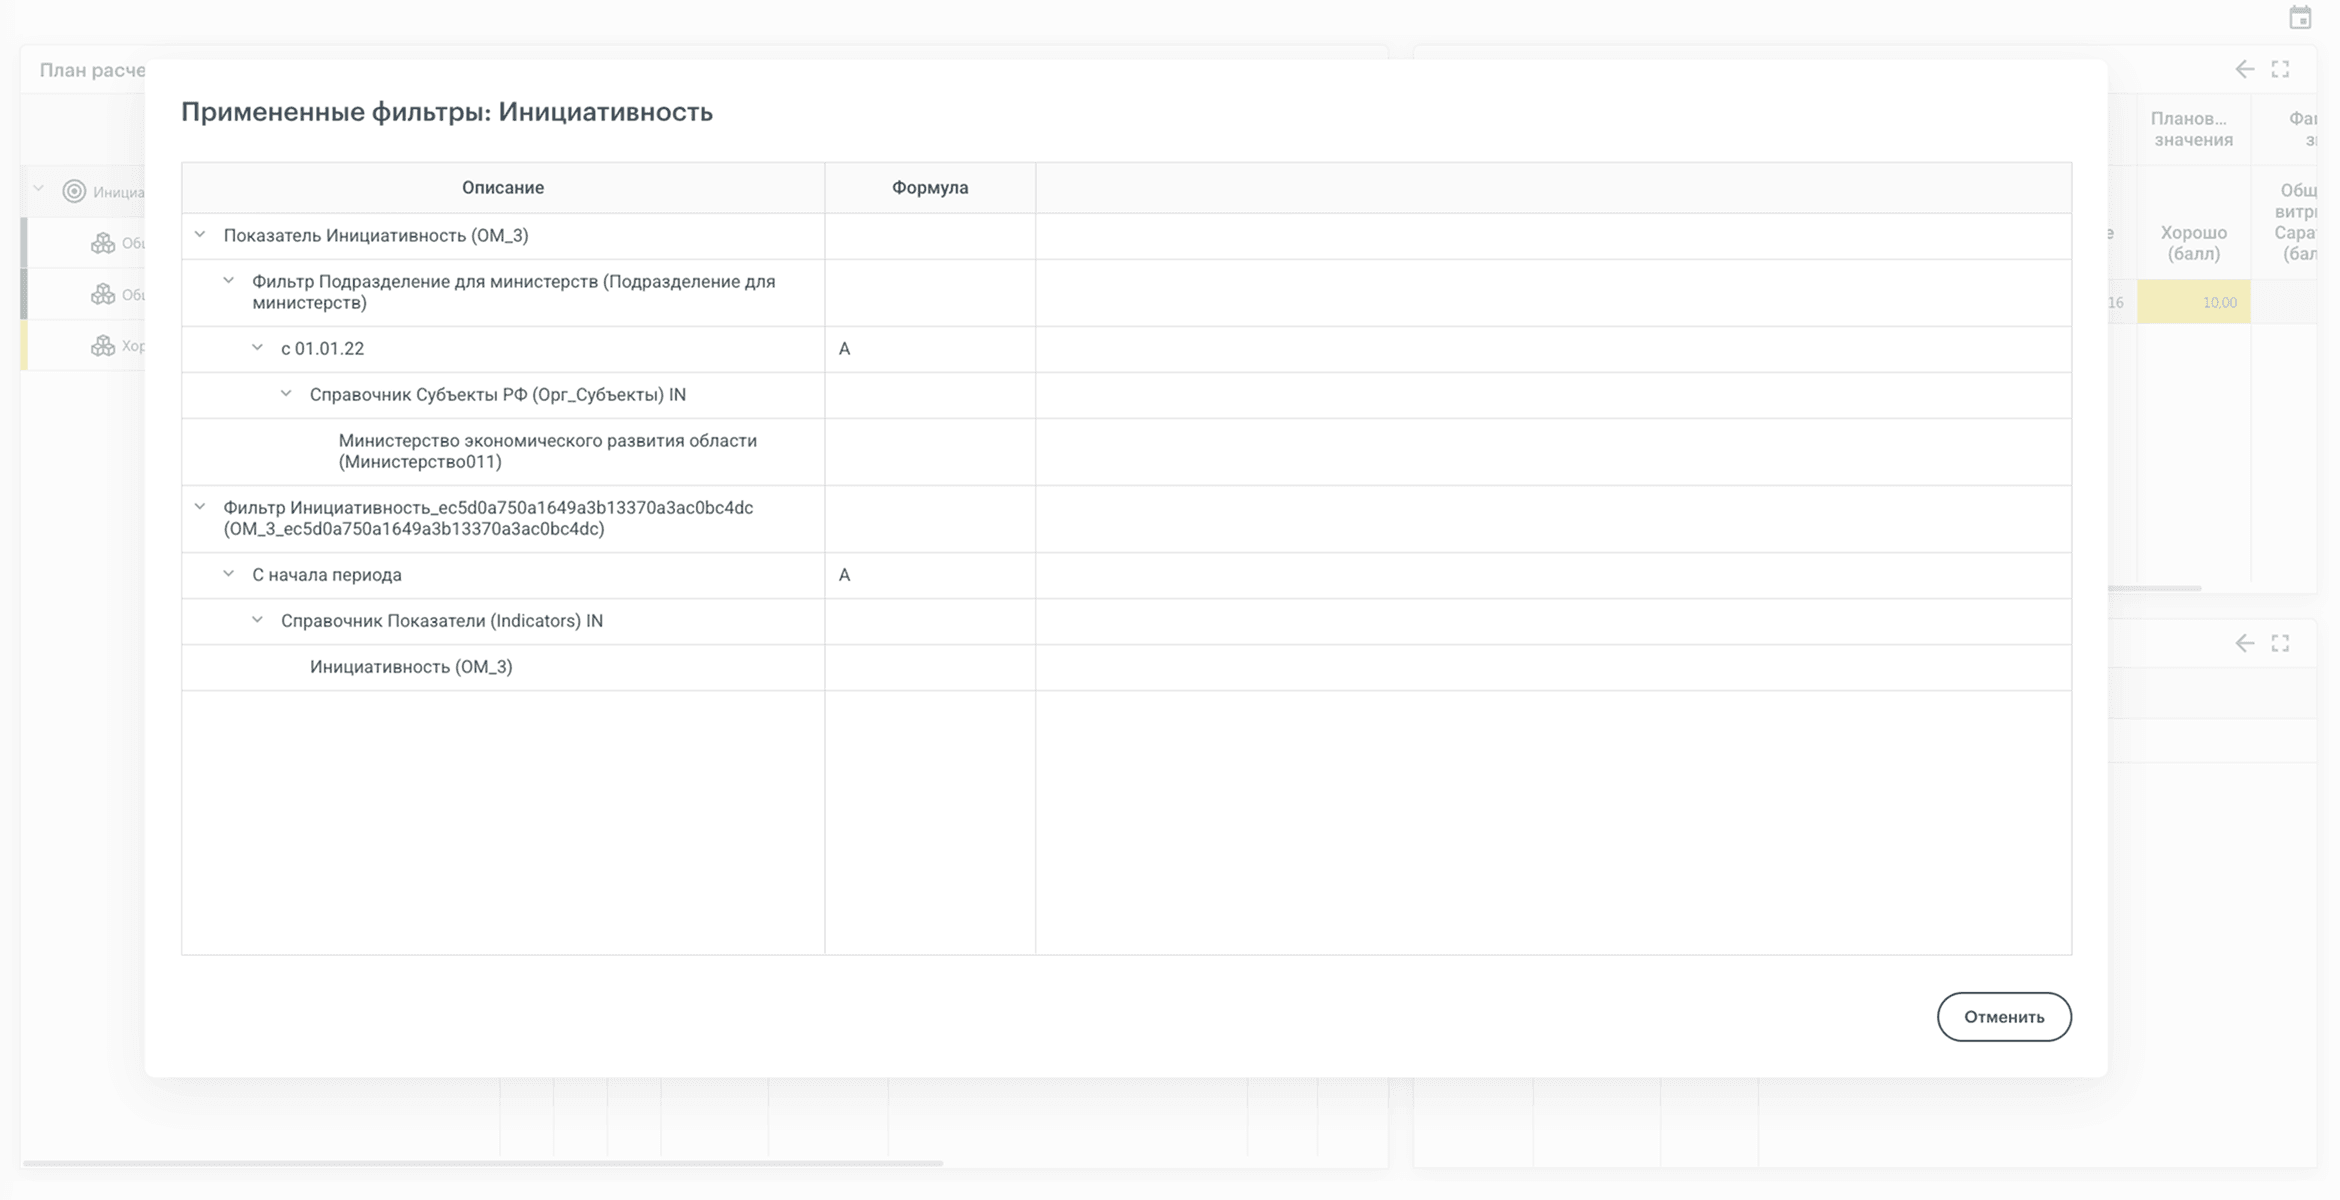Collapse Справочник Показатели (Indicators) node
The width and height of the screenshot is (2340, 1200).
click(x=257, y=619)
